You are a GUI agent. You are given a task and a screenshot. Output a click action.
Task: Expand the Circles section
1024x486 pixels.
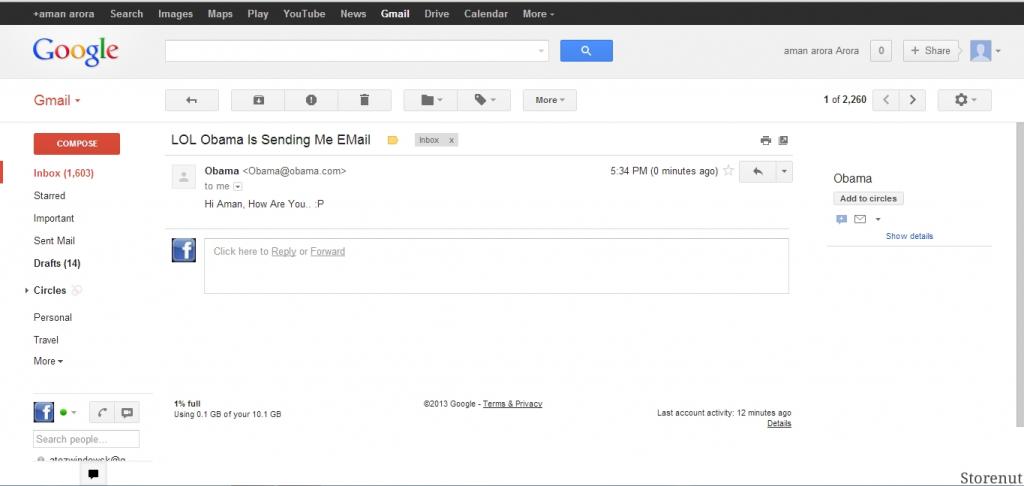click(26, 290)
